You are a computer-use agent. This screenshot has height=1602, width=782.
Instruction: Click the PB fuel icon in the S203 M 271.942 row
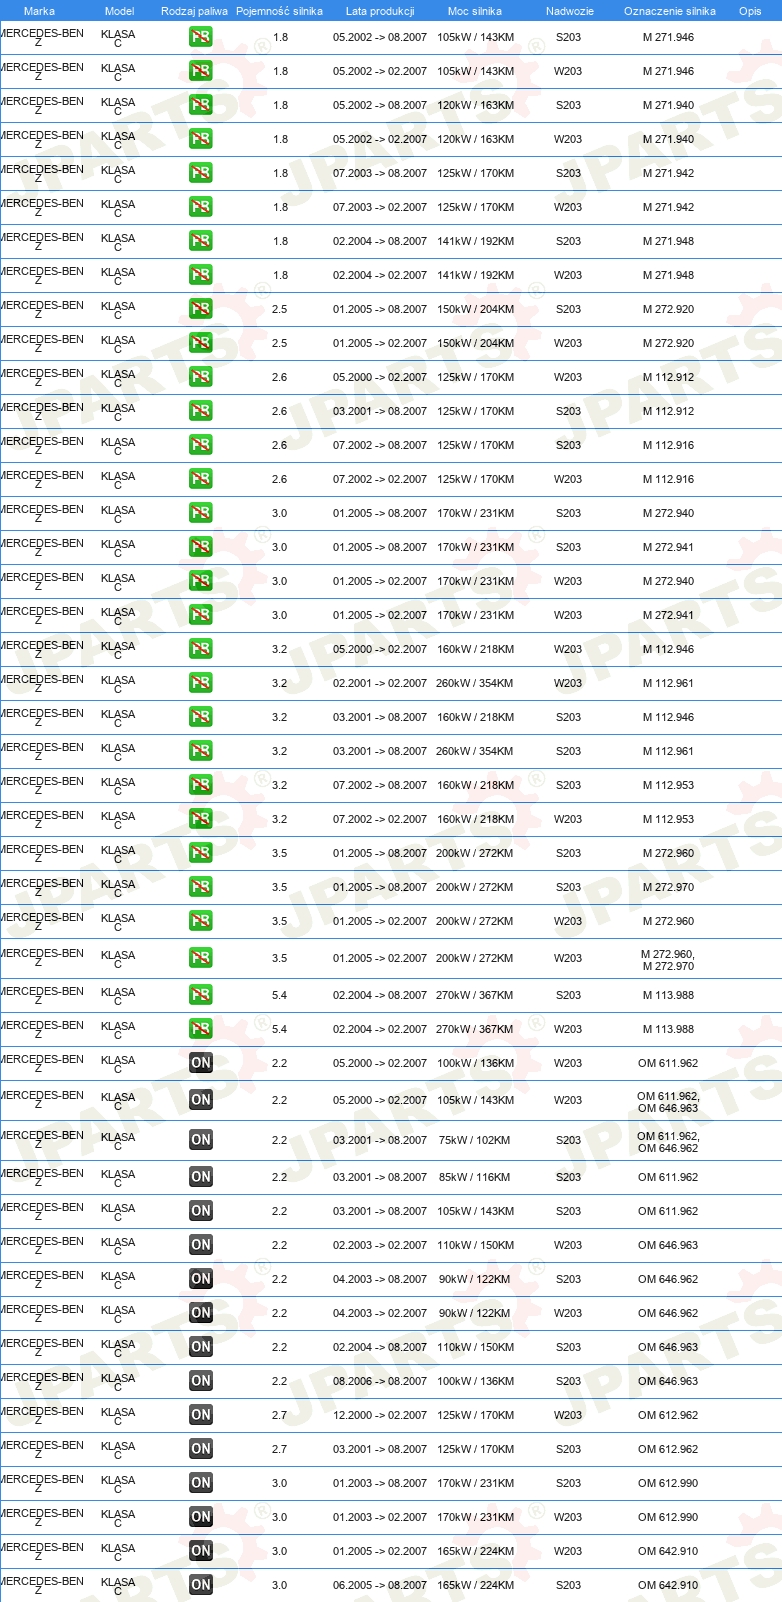201,173
